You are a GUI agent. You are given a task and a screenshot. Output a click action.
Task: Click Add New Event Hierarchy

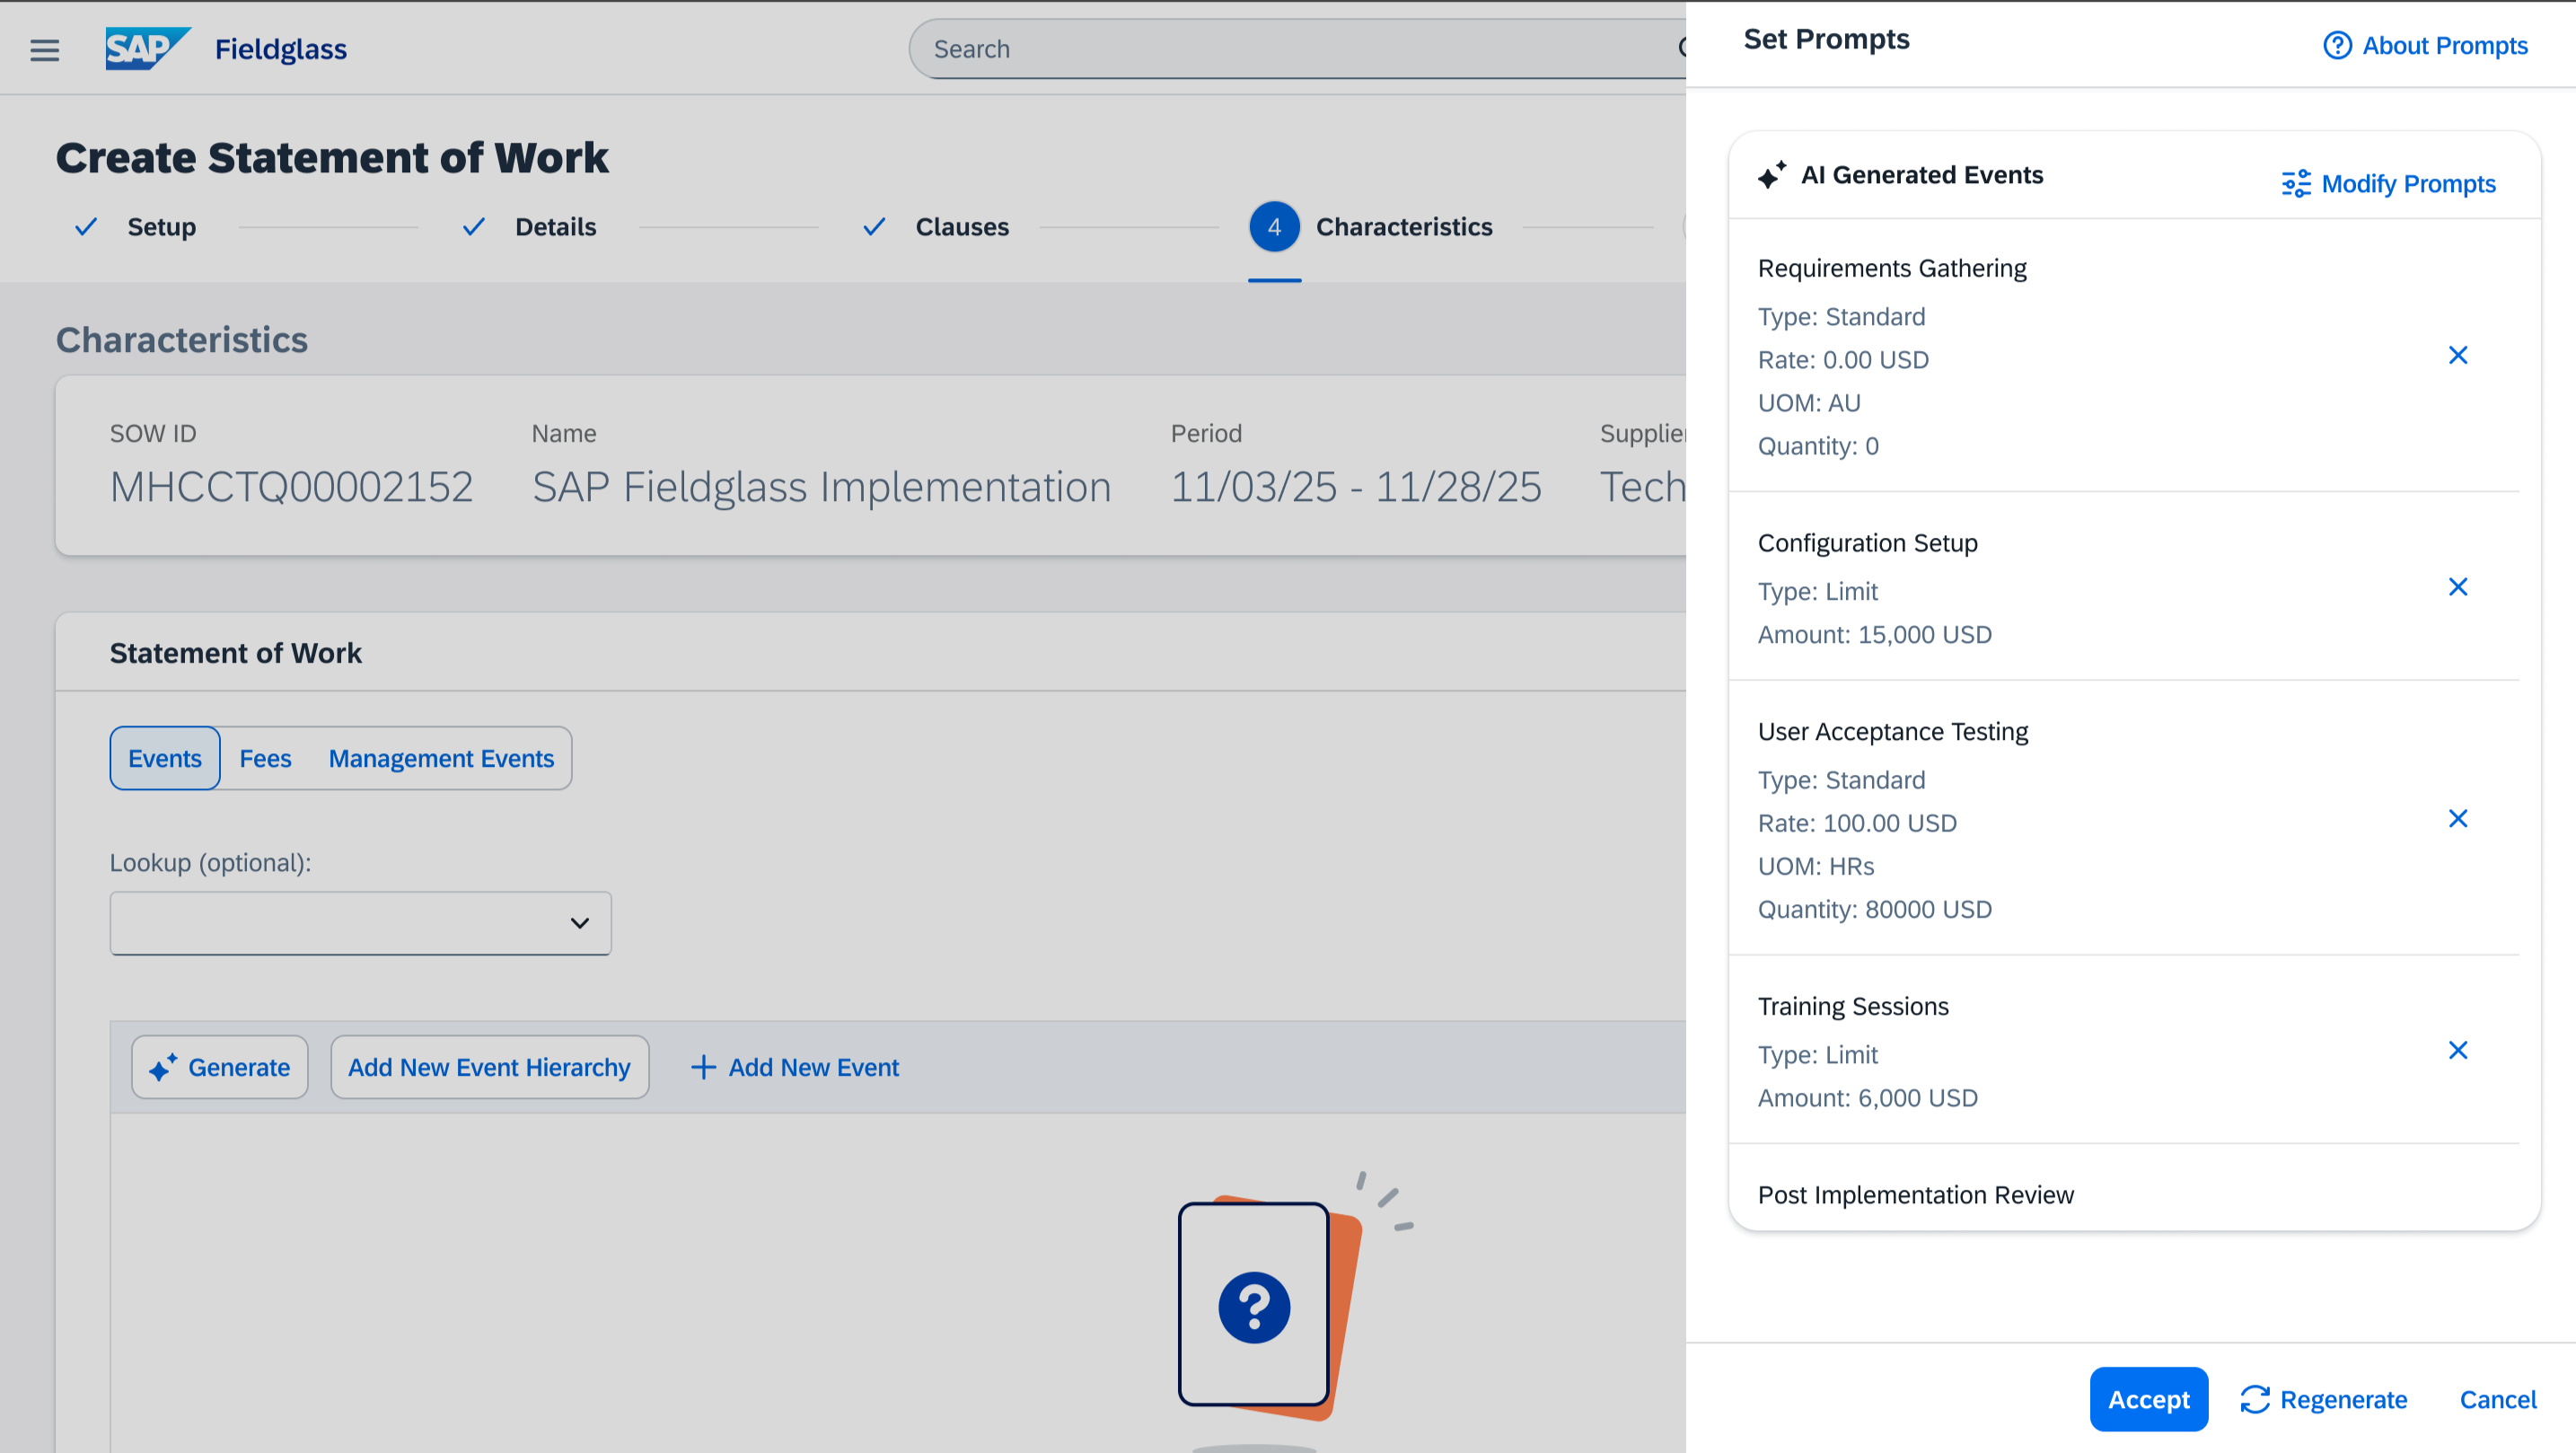coord(489,1068)
